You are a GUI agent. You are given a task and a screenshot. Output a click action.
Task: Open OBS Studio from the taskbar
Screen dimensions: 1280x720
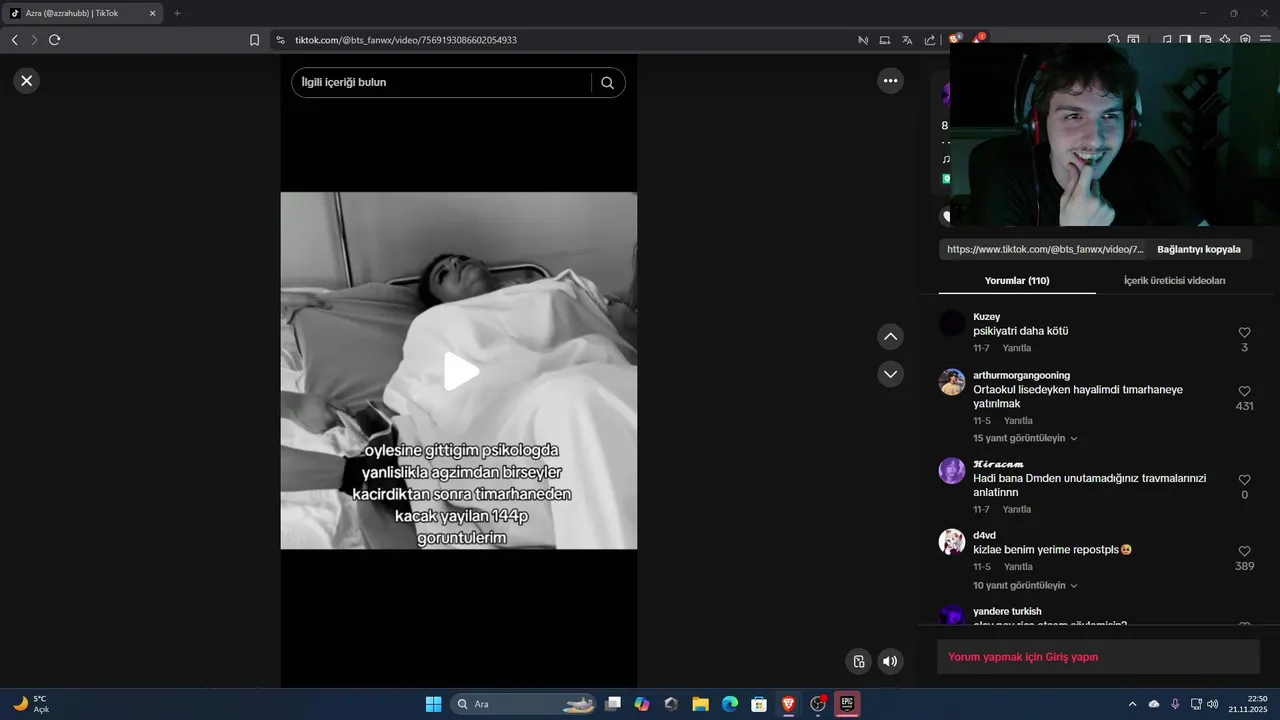[x=818, y=704]
